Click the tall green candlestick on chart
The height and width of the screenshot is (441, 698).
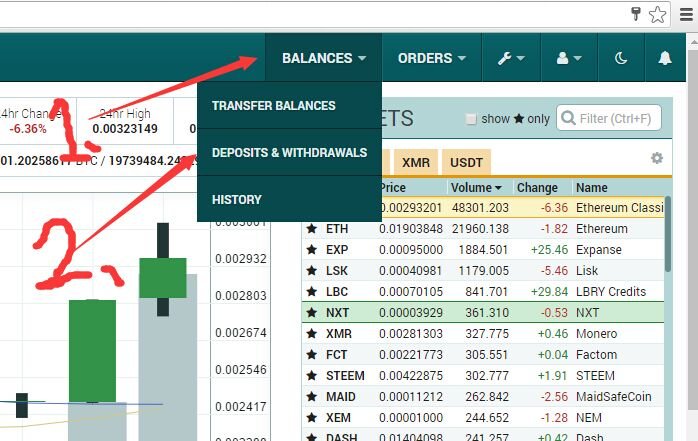click(93, 351)
